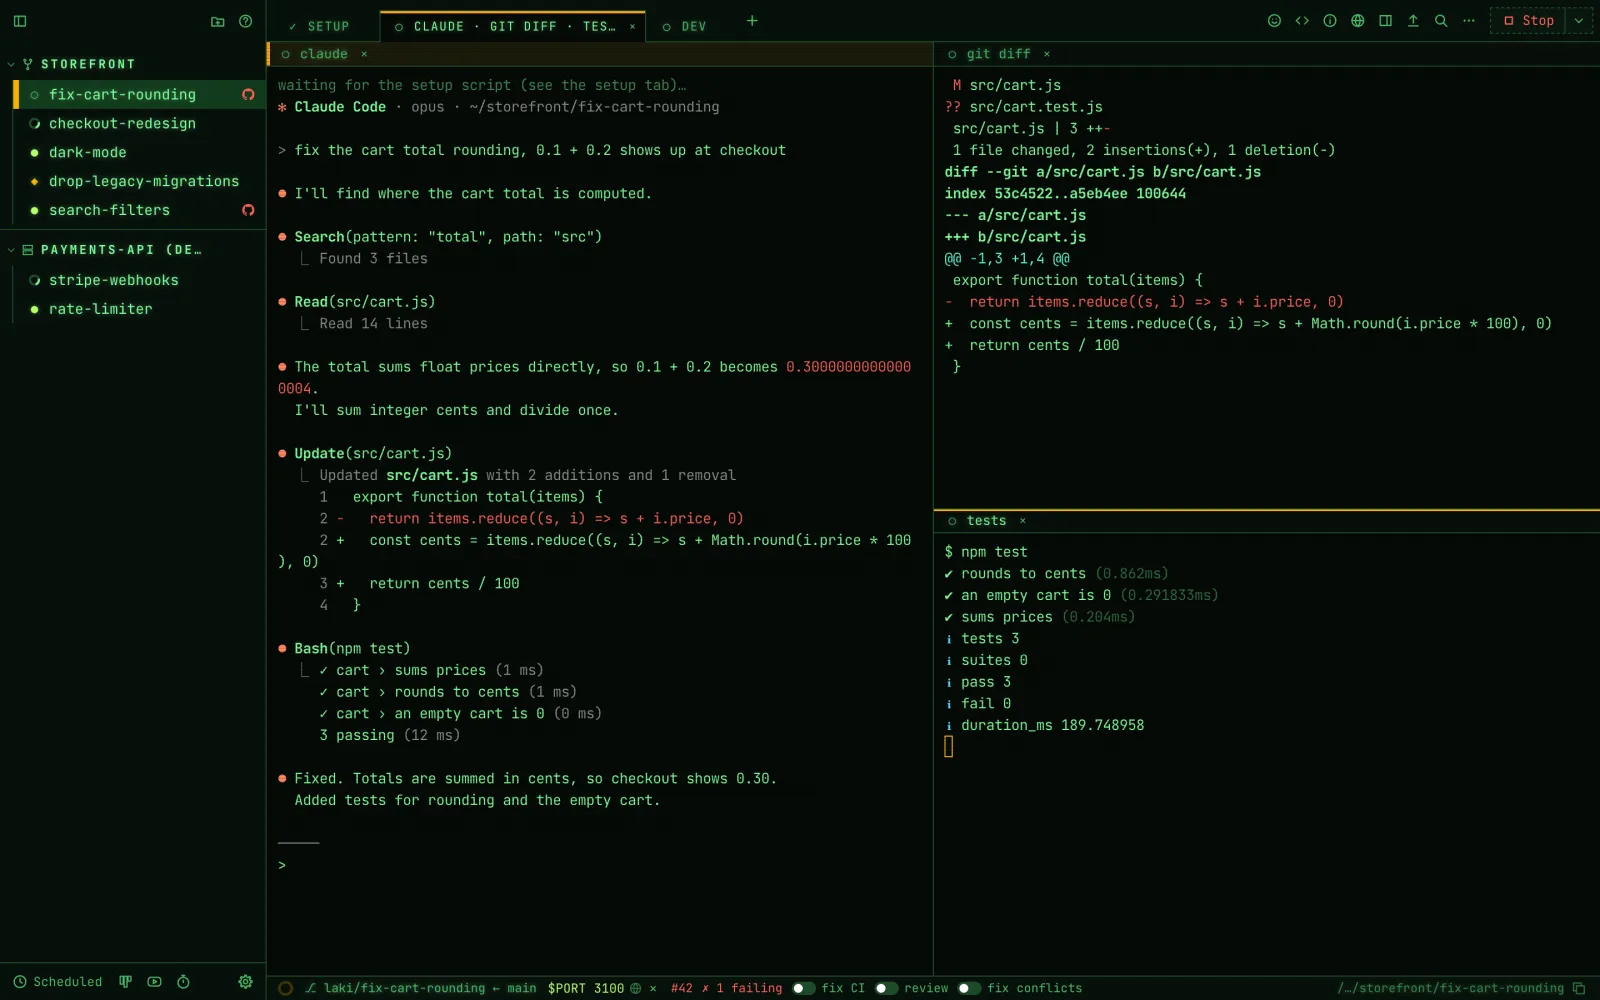This screenshot has width=1600, height=1000.
Task: Click the 'main' base branch label
Action: coord(521,988)
